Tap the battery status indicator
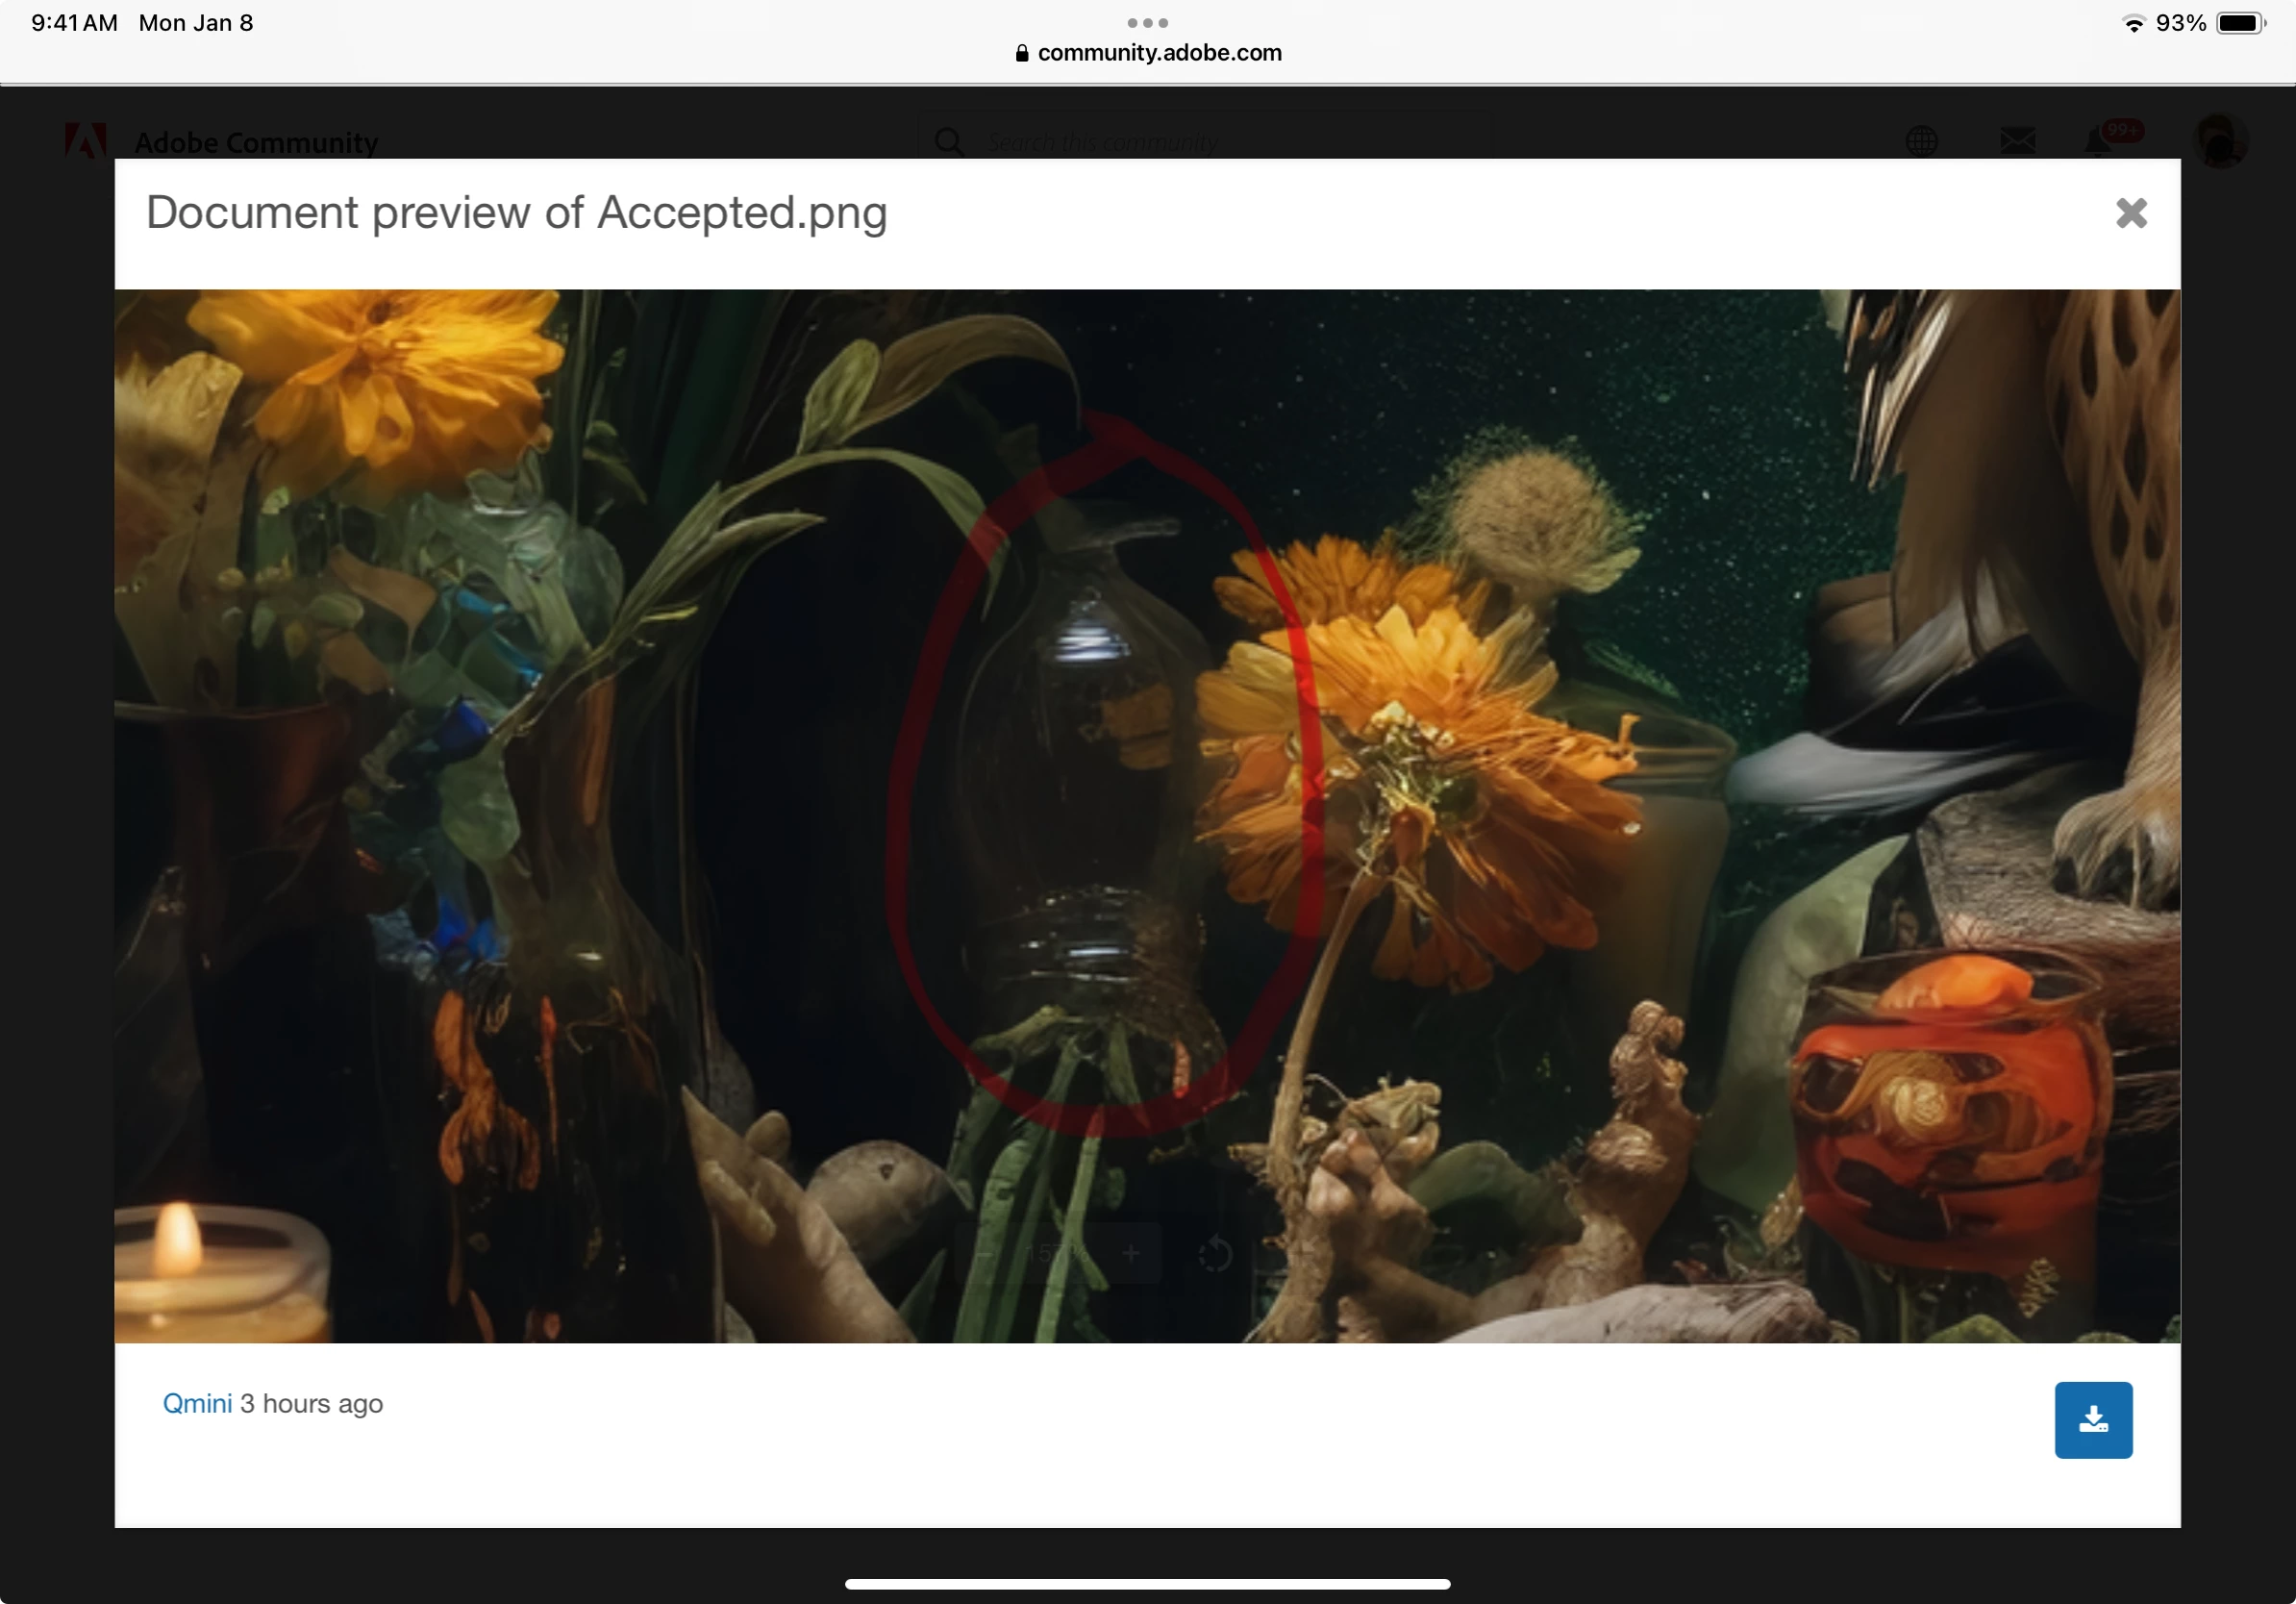Image resolution: width=2296 pixels, height=1604 pixels. coord(2240,23)
